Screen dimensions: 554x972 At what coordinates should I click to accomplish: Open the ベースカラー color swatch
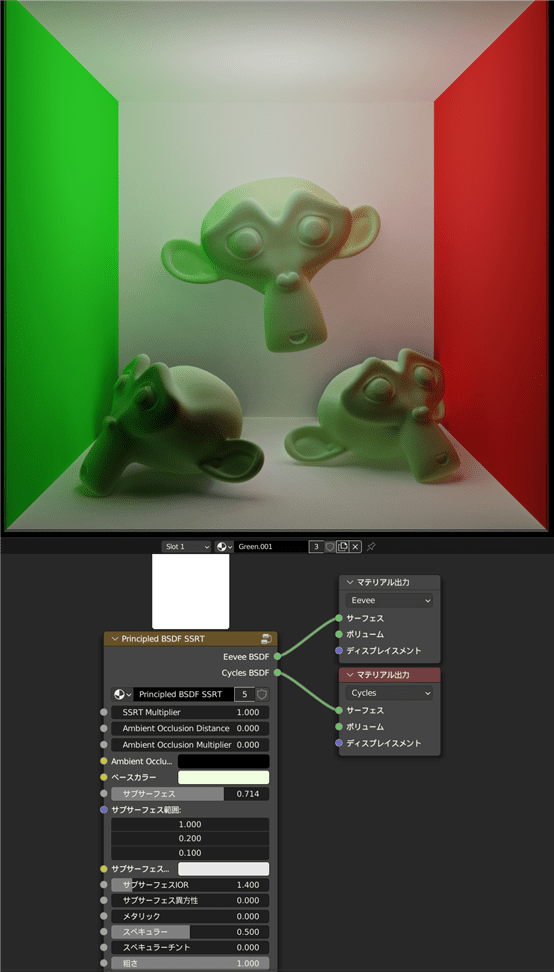[x=224, y=777]
